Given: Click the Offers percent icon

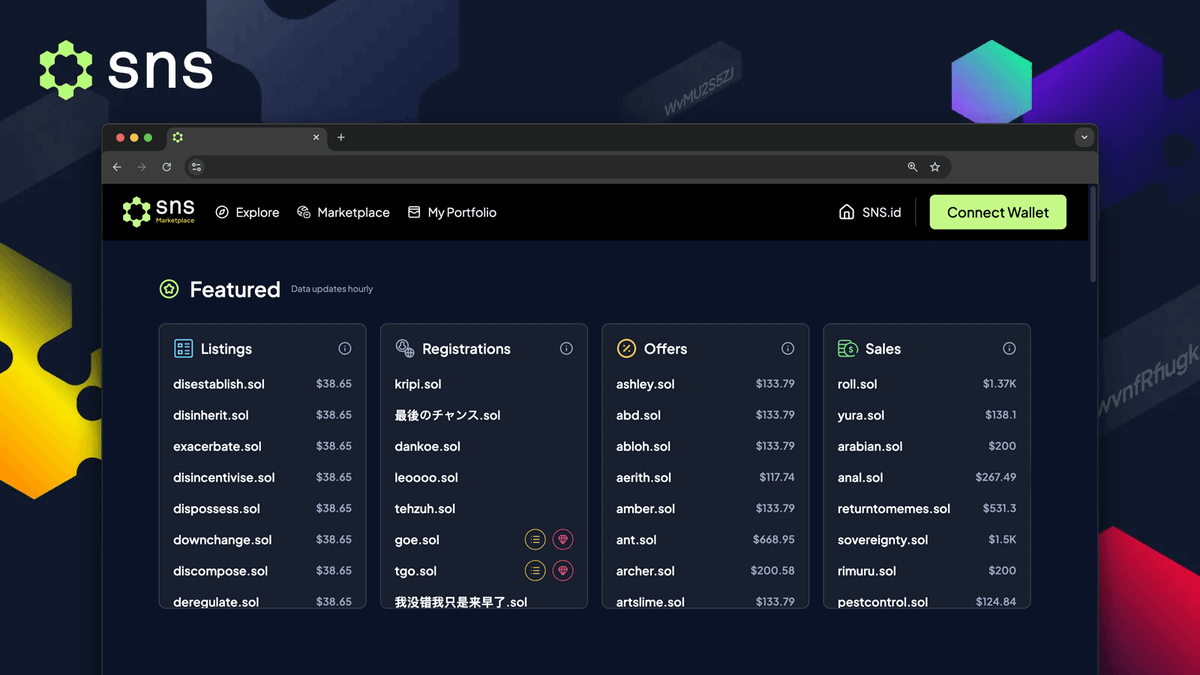Looking at the screenshot, I should point(626,348).
